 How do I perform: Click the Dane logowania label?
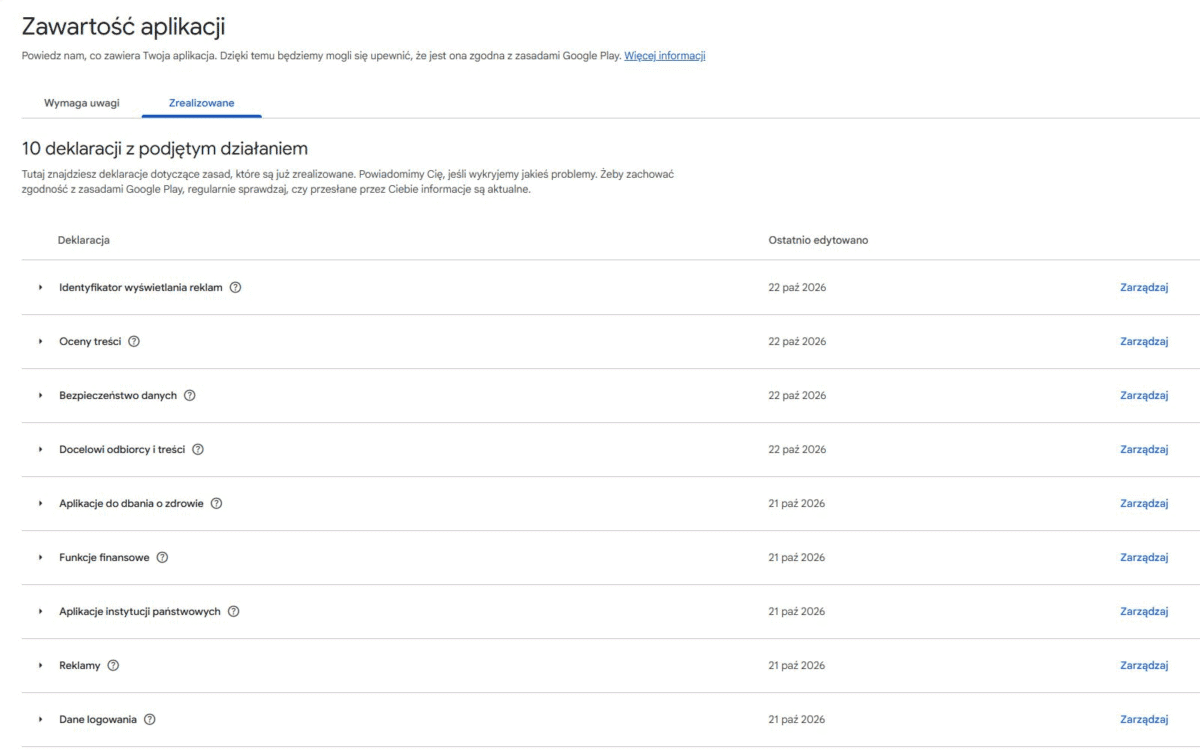tap(98, 719)
